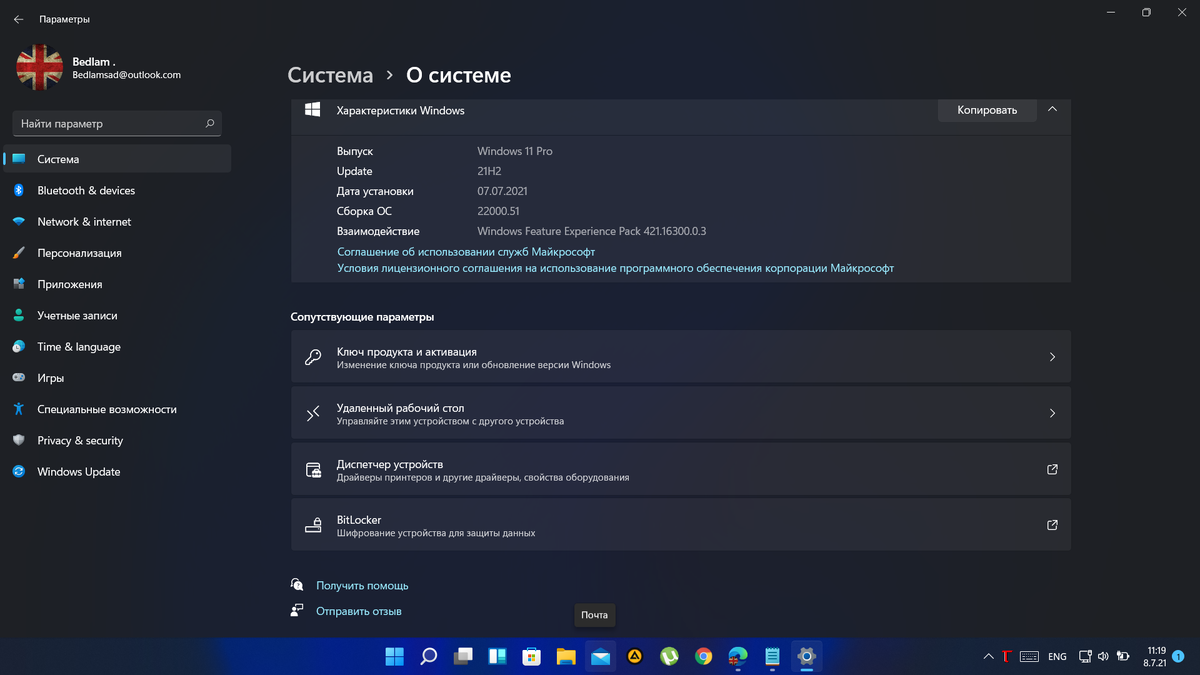The height and width of the screenshot is (675, 1200).
Task: Open Bluetooth & devices settings
Action: pos(117,190)
